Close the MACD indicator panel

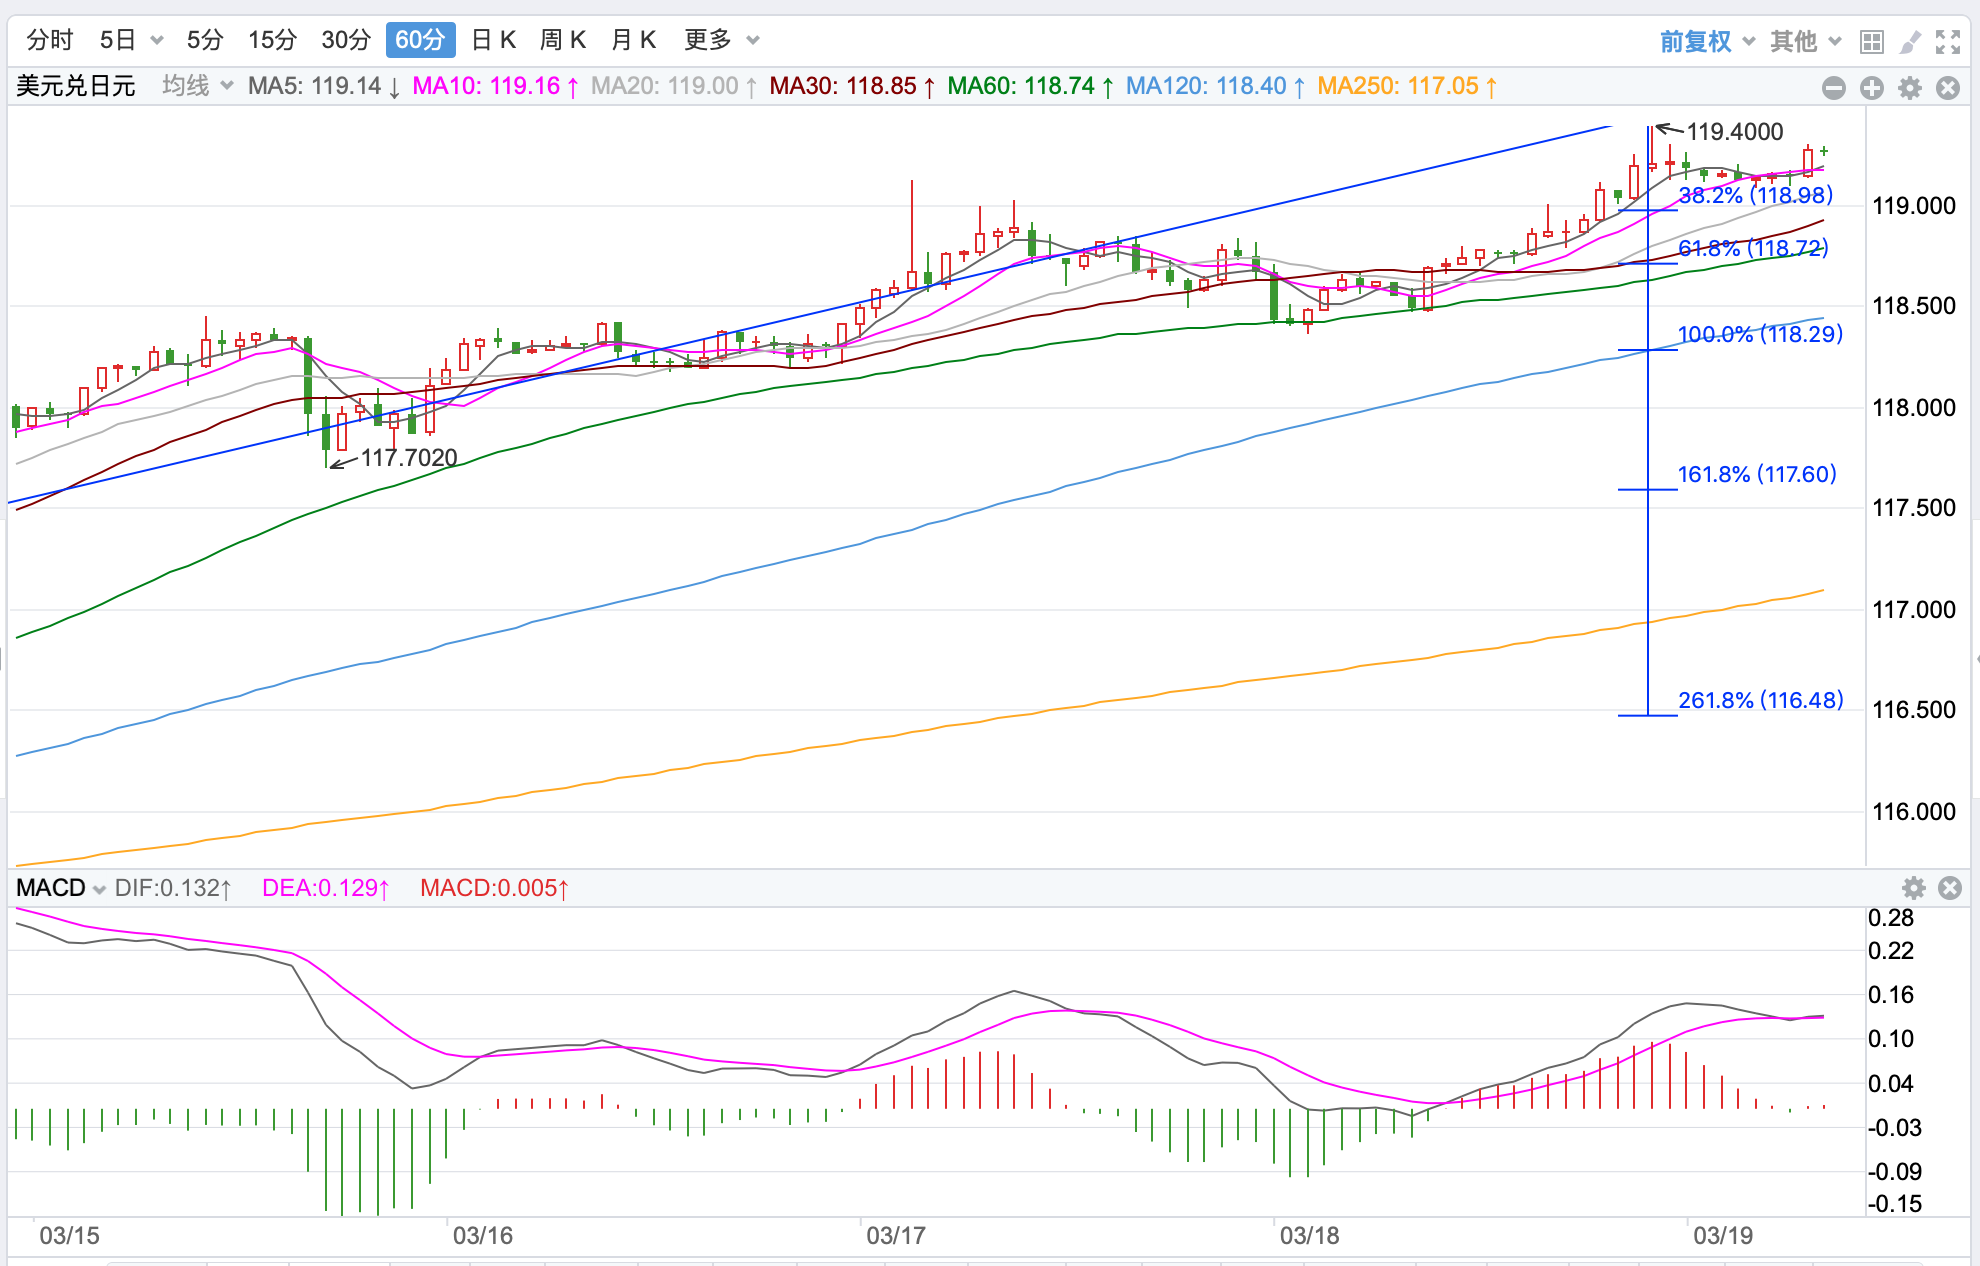(x=1950, y=888)
